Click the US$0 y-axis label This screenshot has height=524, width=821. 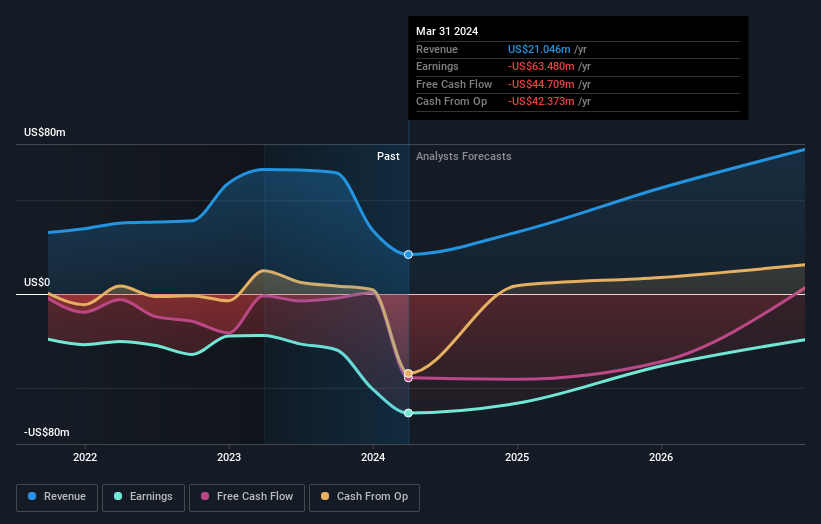(37, 283)
